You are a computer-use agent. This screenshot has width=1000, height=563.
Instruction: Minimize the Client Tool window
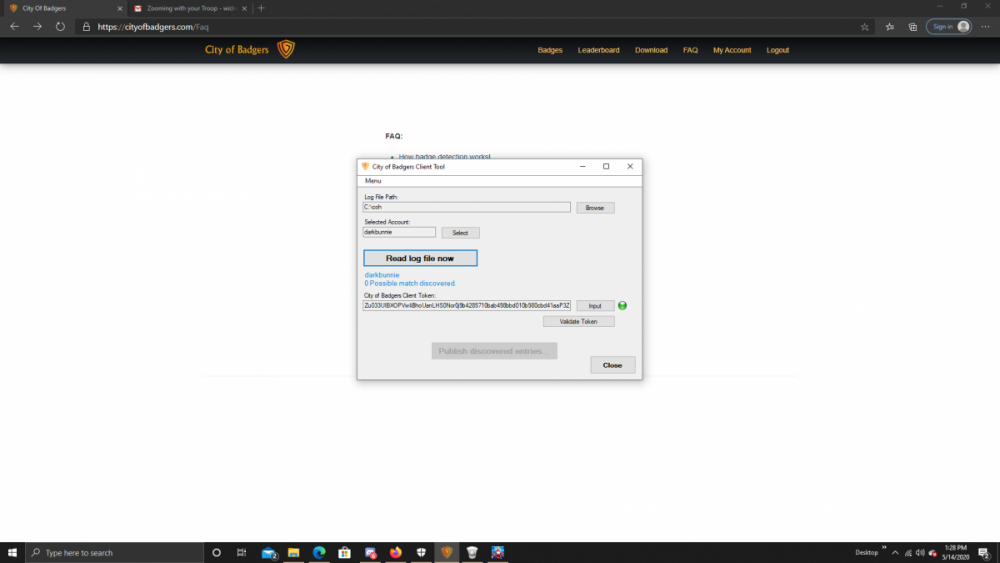click(x=582, y=166)
